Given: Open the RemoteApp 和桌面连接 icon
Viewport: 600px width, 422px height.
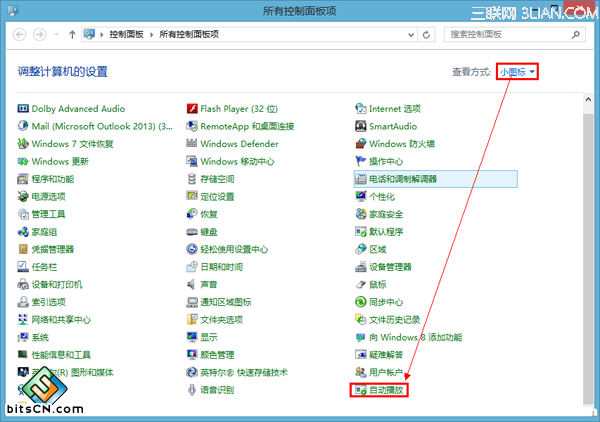Looking at the screenshot, I should pos(192,126).
